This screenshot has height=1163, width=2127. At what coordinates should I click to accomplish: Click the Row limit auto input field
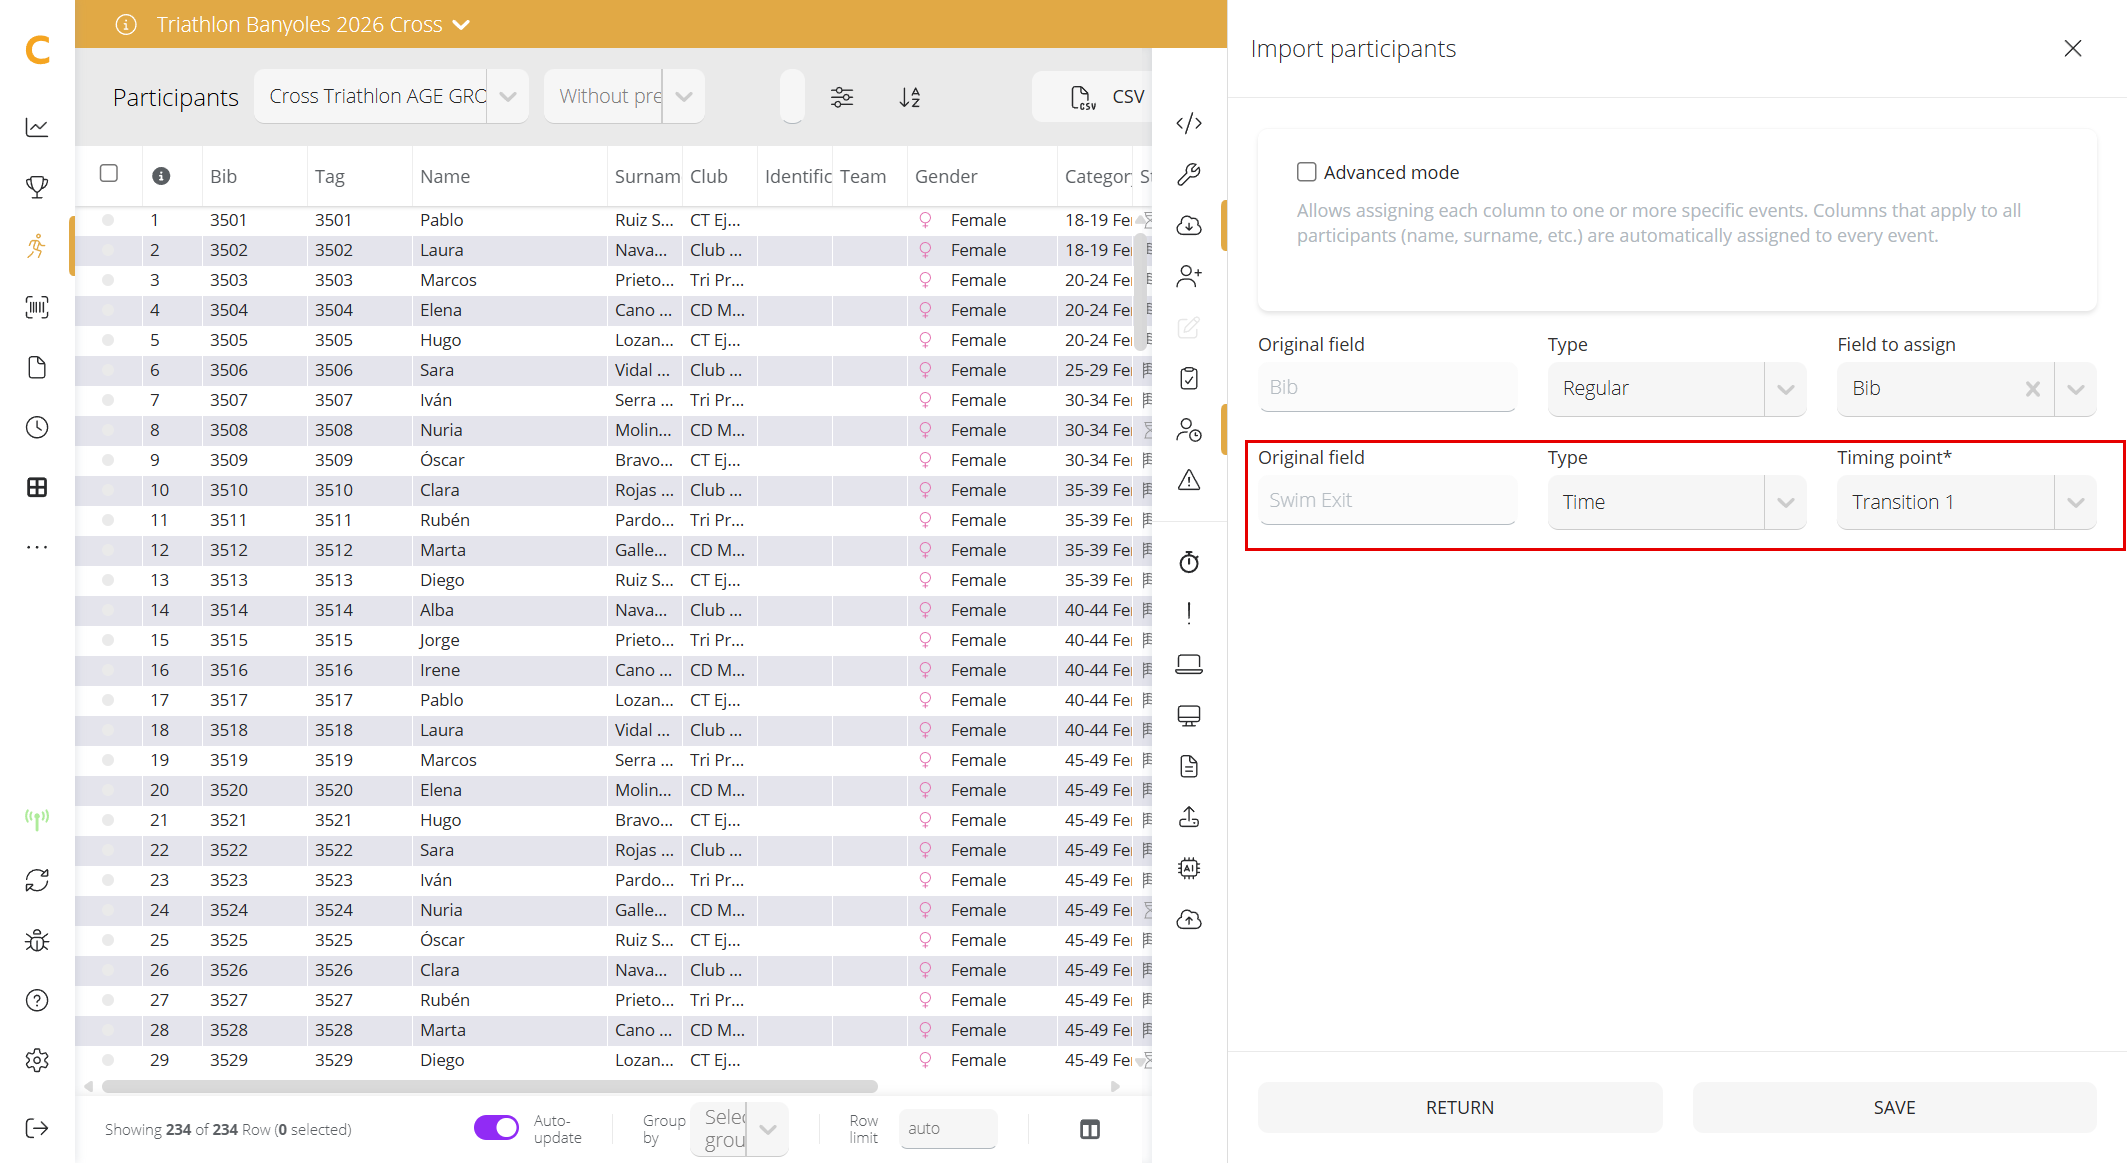(948, 1128)
